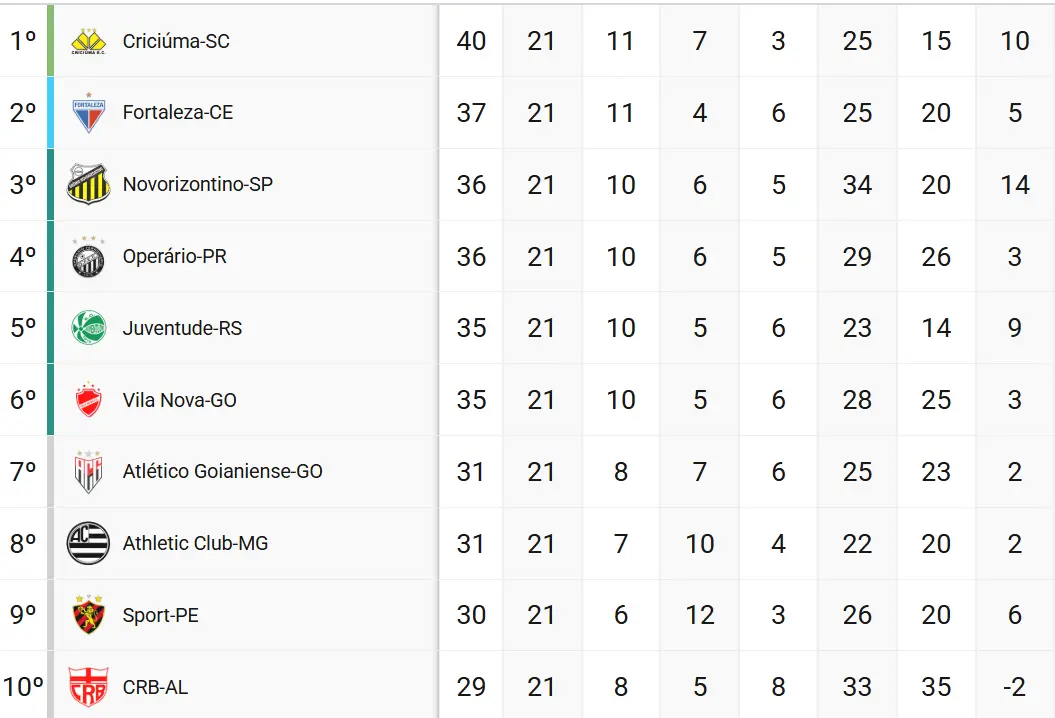Viewport: 1055px width, 718px height.
Task: Click the CRB-AL team name
Action: (x=155, y=687)
